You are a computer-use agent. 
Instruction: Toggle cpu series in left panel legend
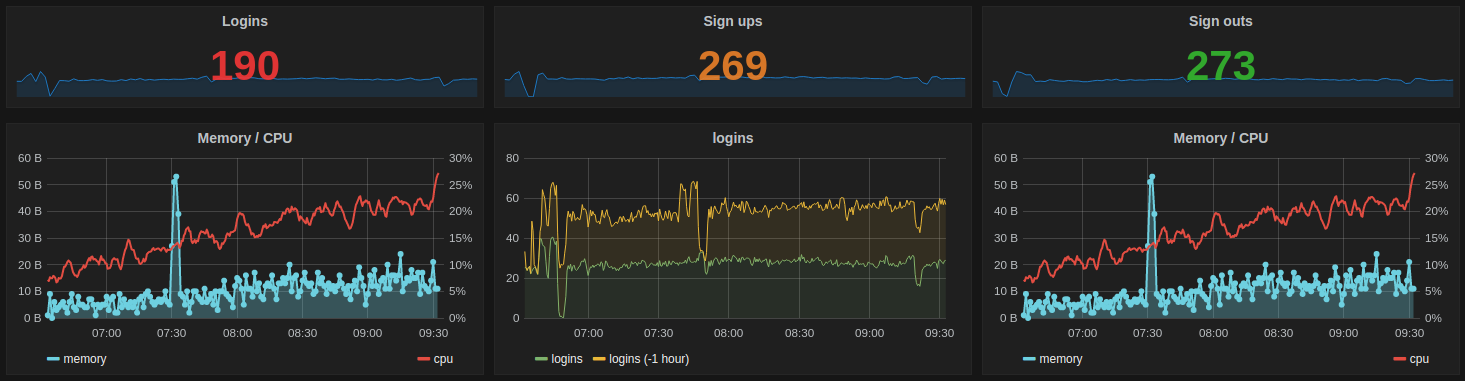point(434,358)
